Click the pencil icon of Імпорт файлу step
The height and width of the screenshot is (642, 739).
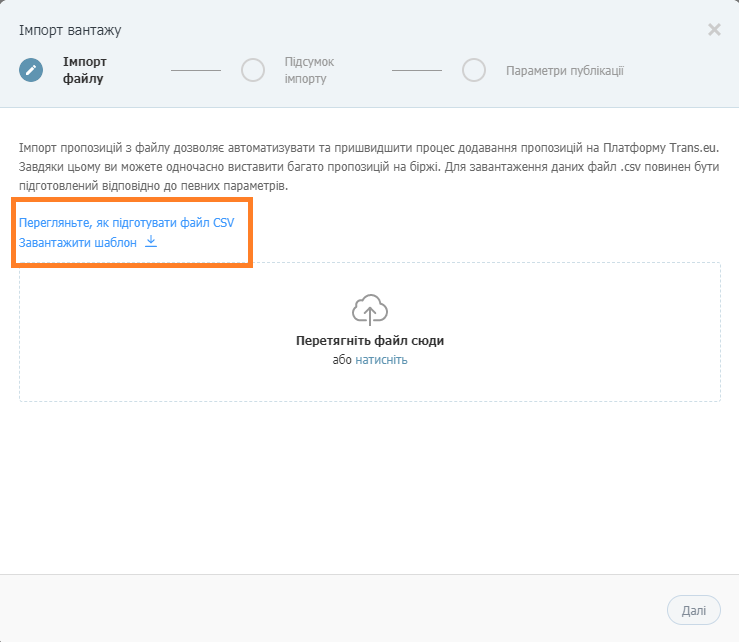[x=31, y=70]
